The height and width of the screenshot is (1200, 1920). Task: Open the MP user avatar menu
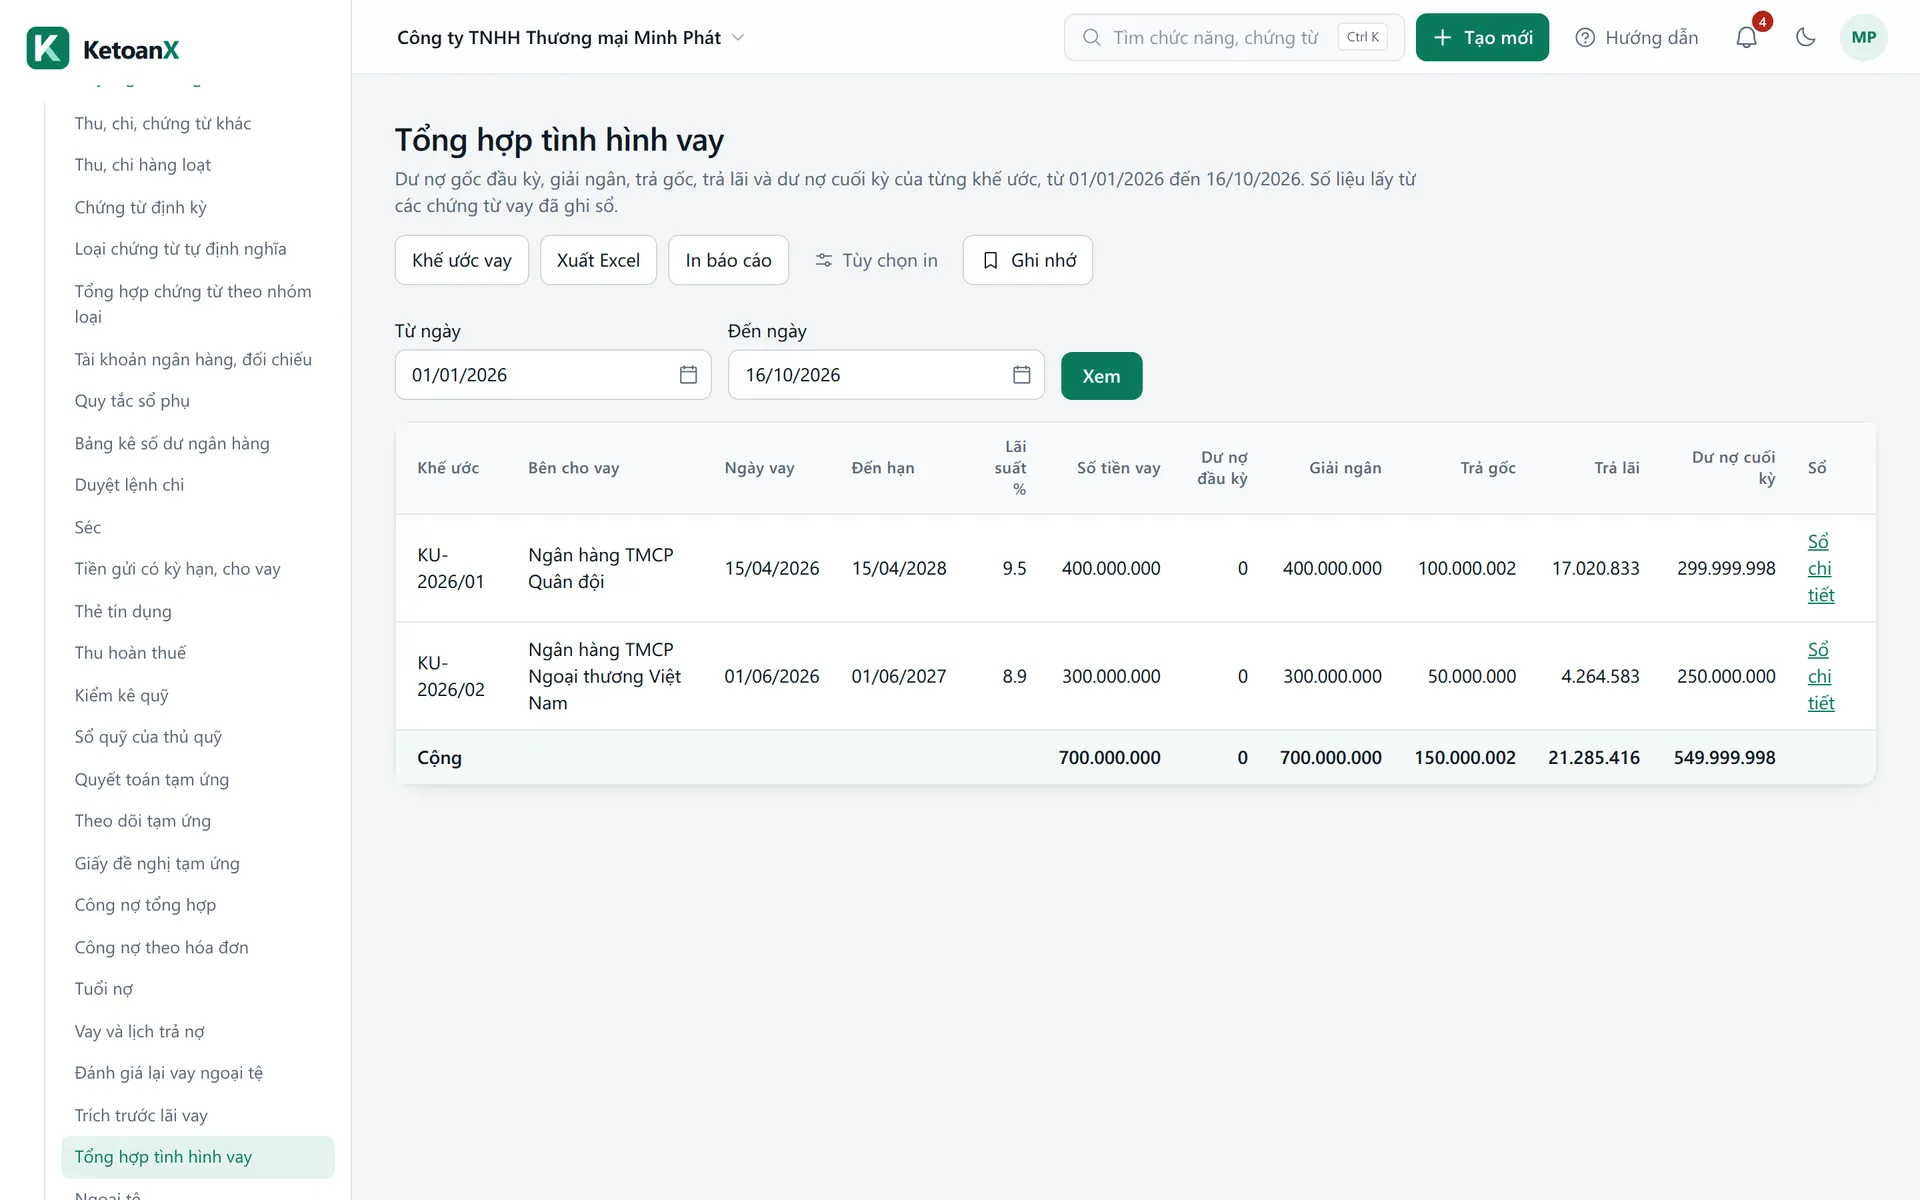1863,37
